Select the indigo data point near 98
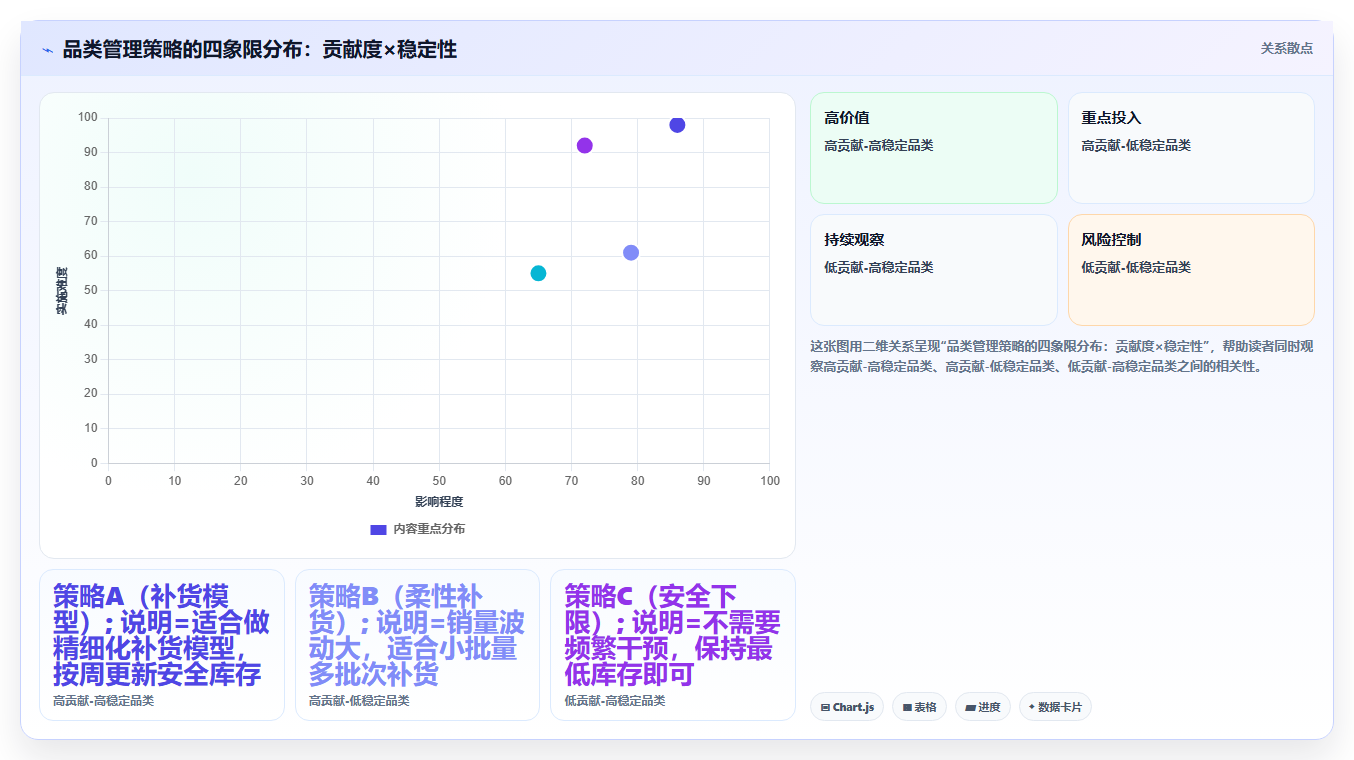 click(x=677, y=125)
